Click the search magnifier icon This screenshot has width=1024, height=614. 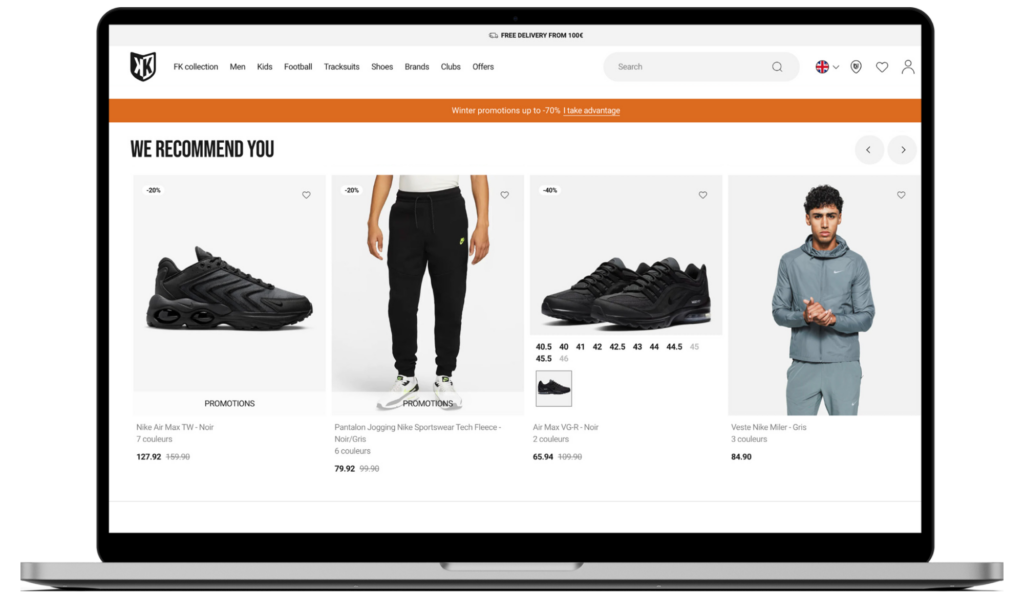[x=777, y=67]
